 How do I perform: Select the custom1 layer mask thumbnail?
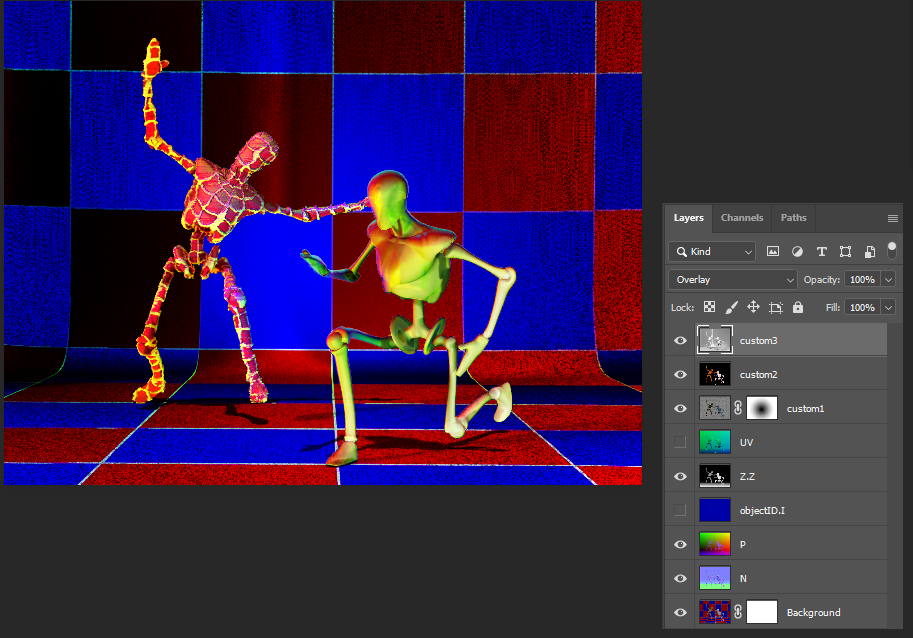(762, 409)
